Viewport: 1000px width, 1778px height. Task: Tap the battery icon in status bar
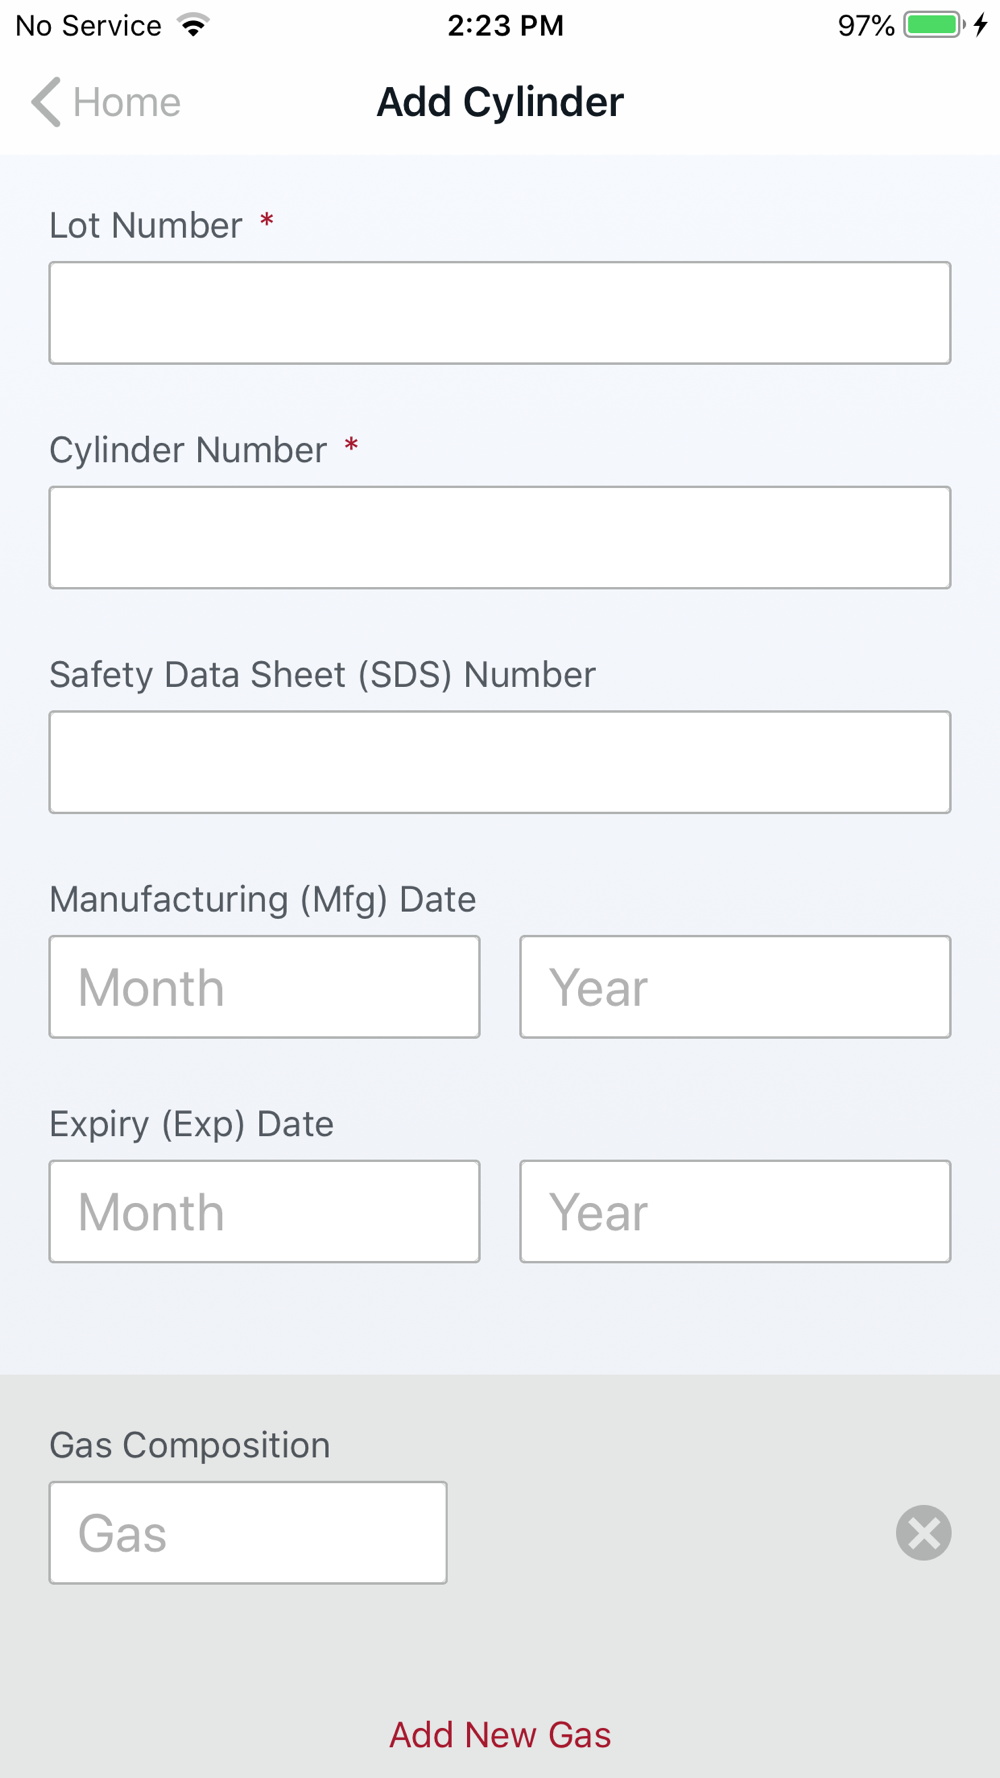[x=933, y=25]
